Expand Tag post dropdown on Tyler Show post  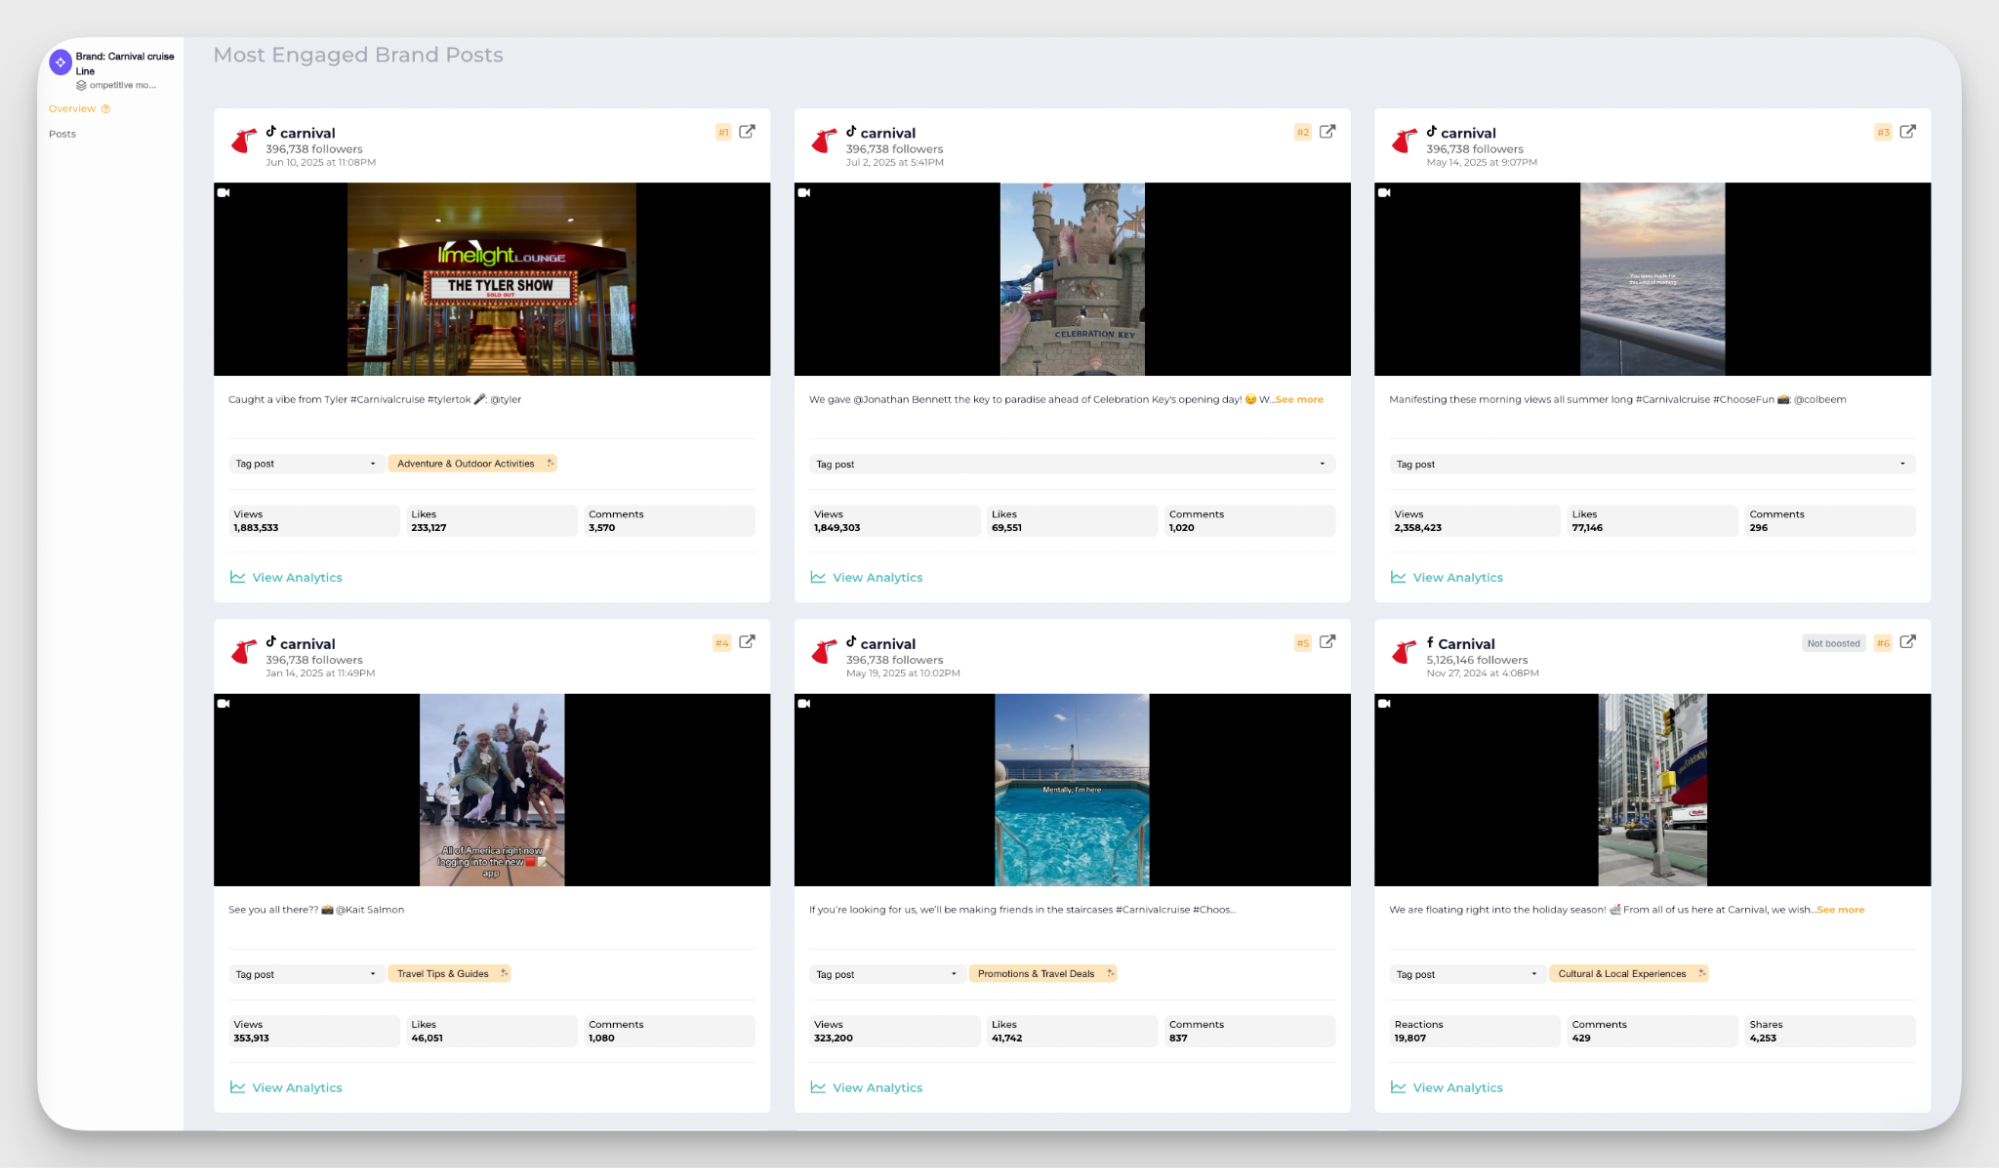click(x=305, y=464)
